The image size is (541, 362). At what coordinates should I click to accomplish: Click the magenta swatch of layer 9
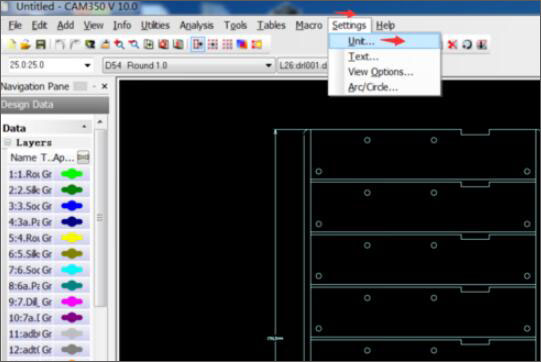(x=72, y=301)
